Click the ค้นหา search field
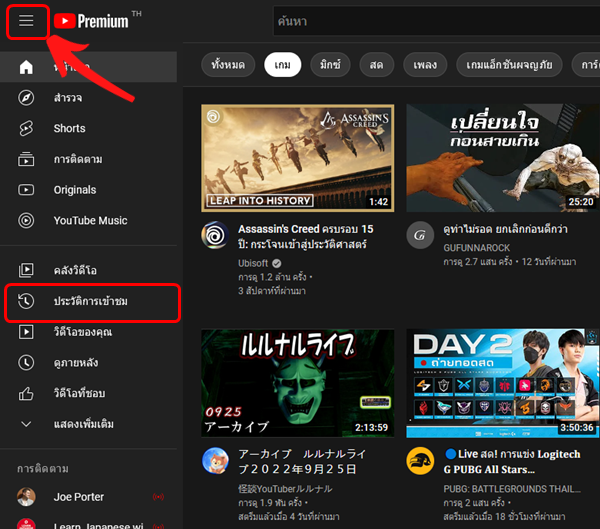This screenshot has width=600, height=529. [436, 21]
